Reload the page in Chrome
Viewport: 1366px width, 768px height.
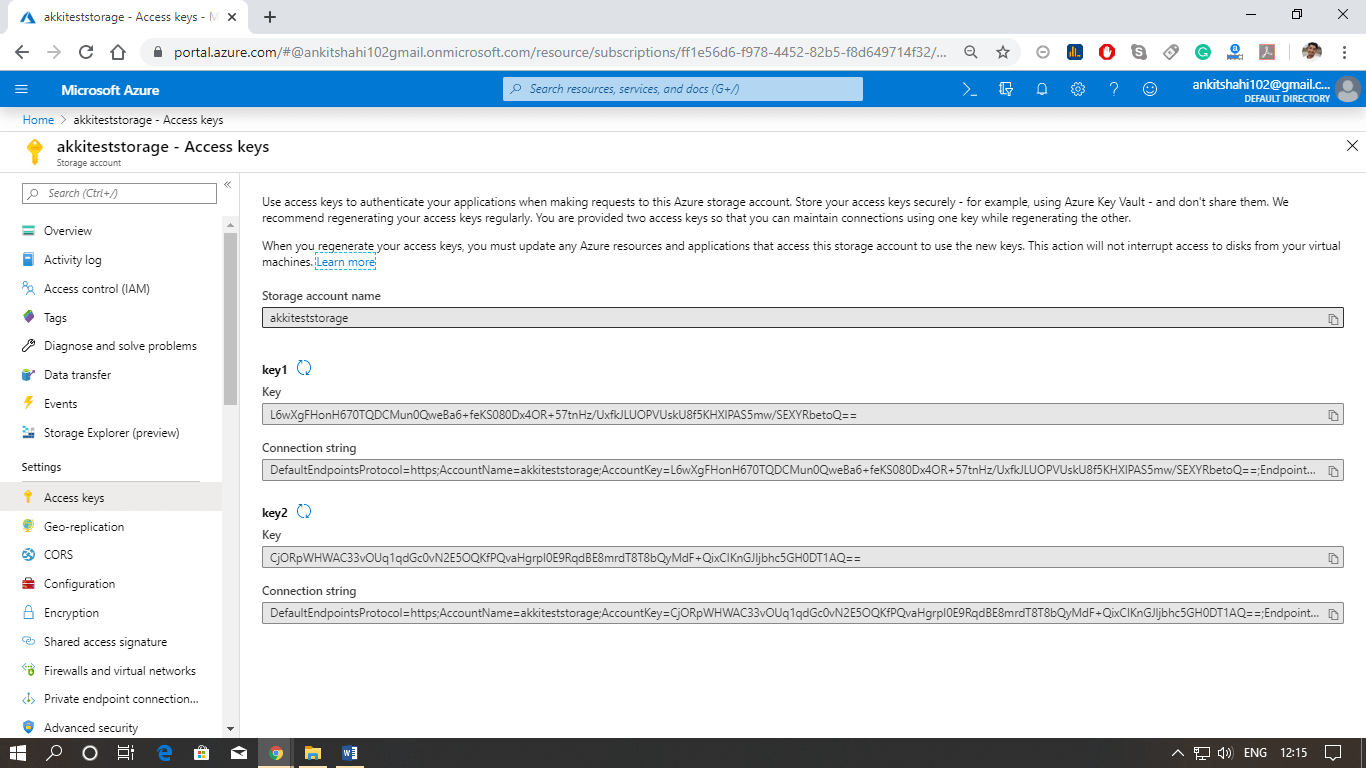pos(86,52)
